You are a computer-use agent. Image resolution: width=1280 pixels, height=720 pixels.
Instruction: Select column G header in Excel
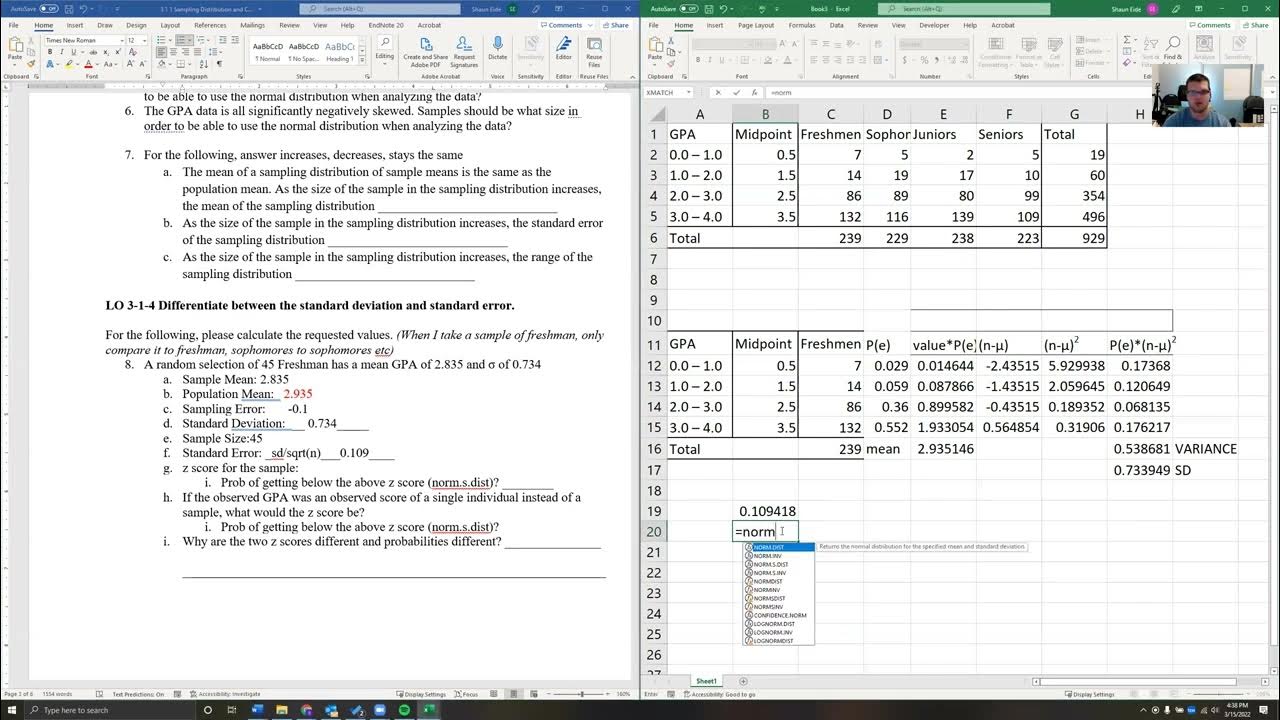pyautogui.click(x=1074, y=114)
